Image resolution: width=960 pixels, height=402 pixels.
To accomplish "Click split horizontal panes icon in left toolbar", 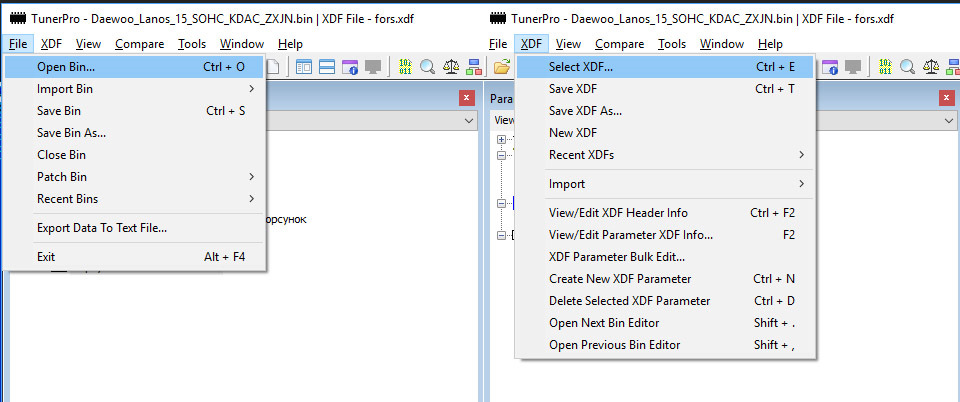I will [x=327, y=66].
